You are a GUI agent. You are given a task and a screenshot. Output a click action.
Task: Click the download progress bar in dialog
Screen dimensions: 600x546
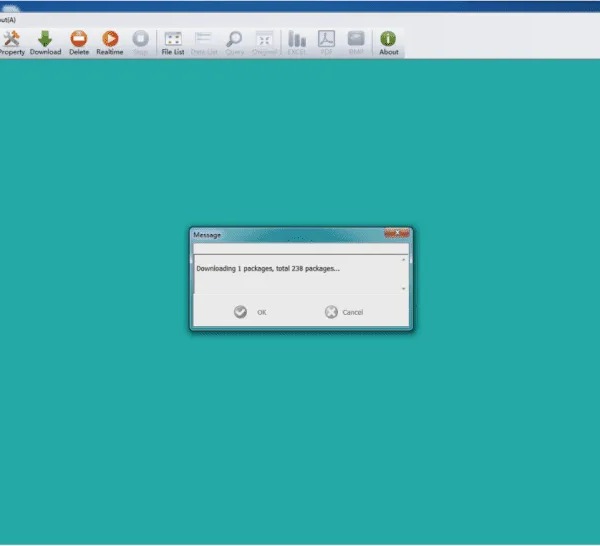pyautogui.click(x=300, y=249)
